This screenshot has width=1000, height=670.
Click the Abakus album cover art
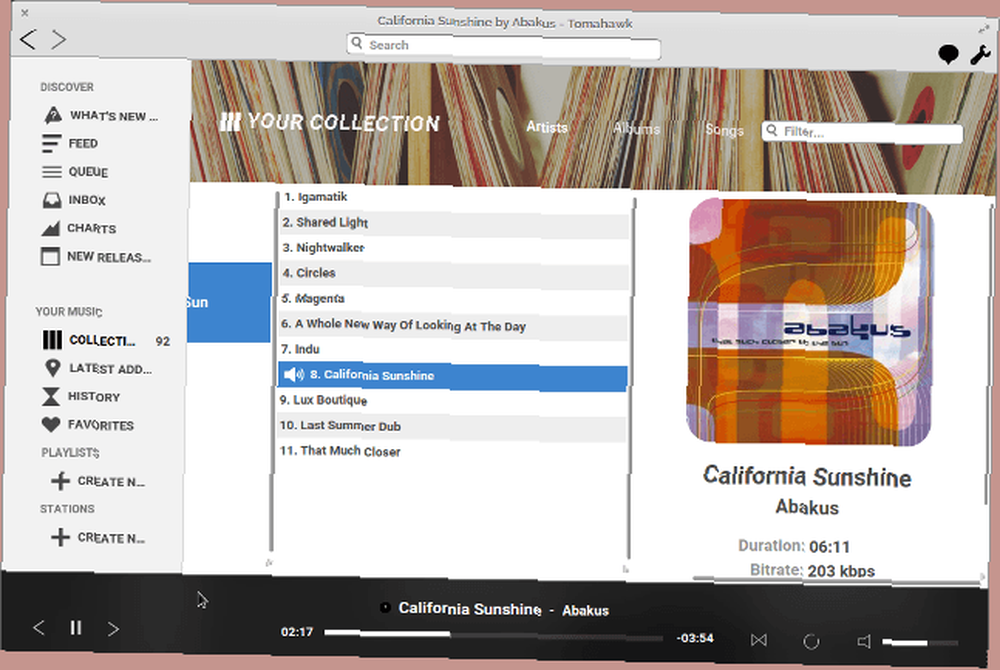[810, 321]
